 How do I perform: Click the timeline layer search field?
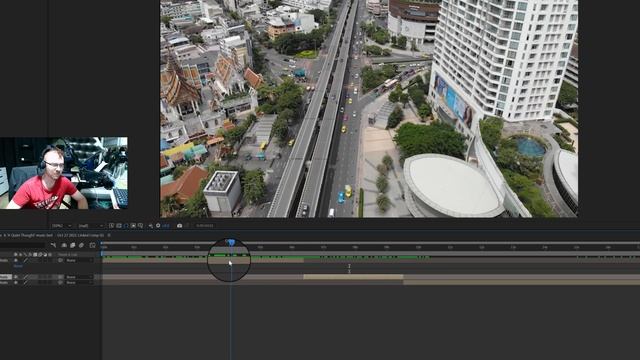point(22,245)
